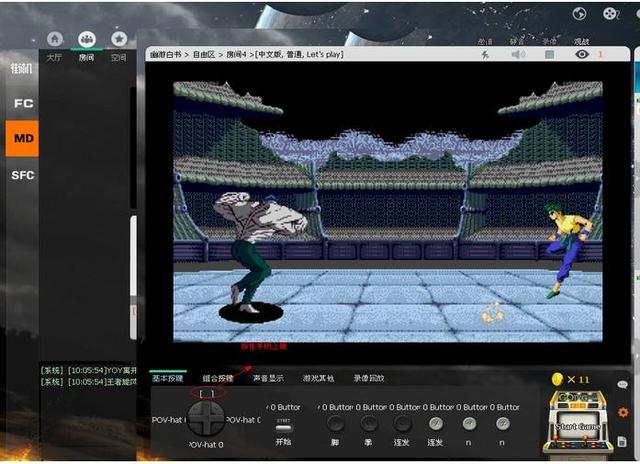Open the 大厅 home icon
The width and height of the screenshot is (640, 464).
[x=55, y=39]
